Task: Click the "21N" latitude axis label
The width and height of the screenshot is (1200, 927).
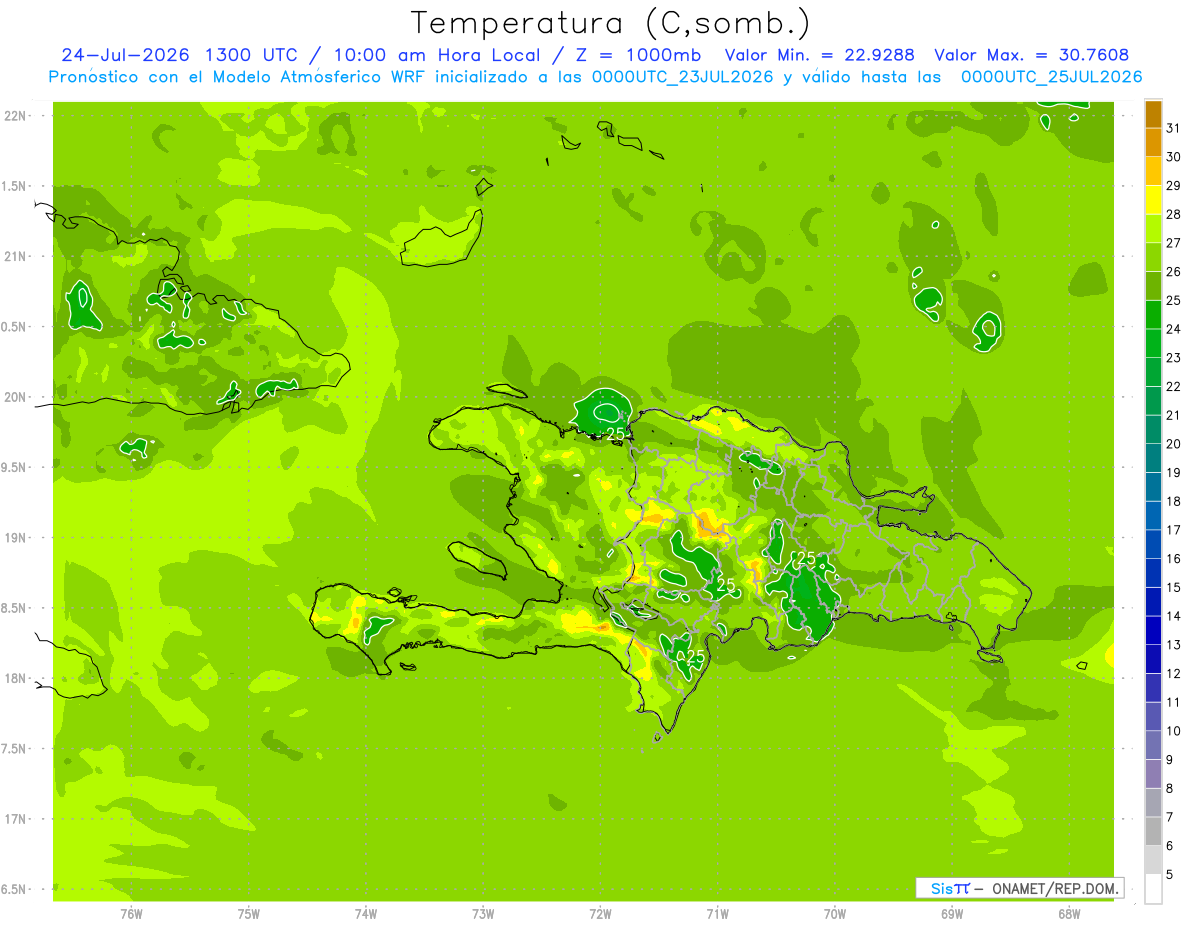Action: [17, 257]
